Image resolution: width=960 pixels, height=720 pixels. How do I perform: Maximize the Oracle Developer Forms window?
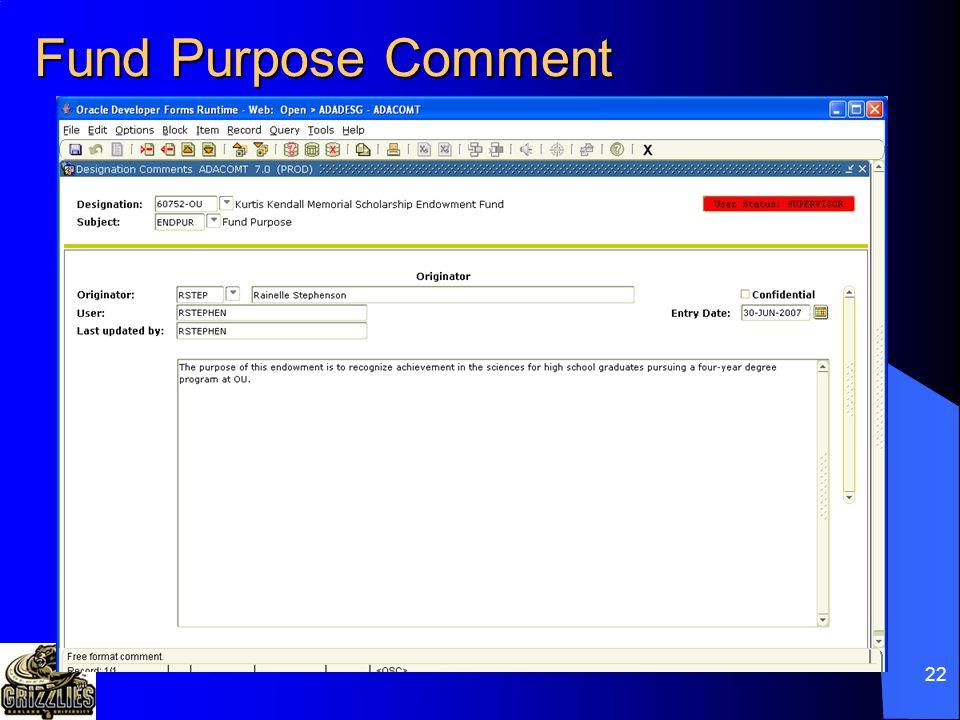857,110
